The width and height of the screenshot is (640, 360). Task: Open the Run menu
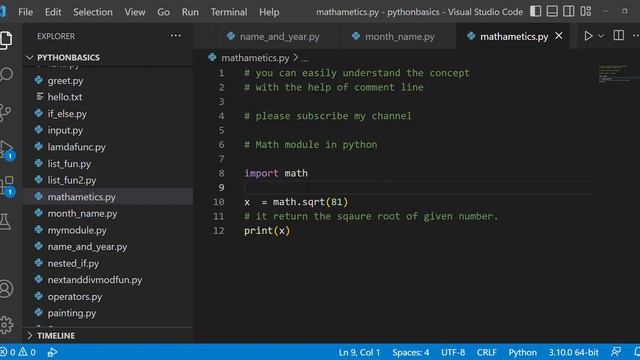point(190,12)
